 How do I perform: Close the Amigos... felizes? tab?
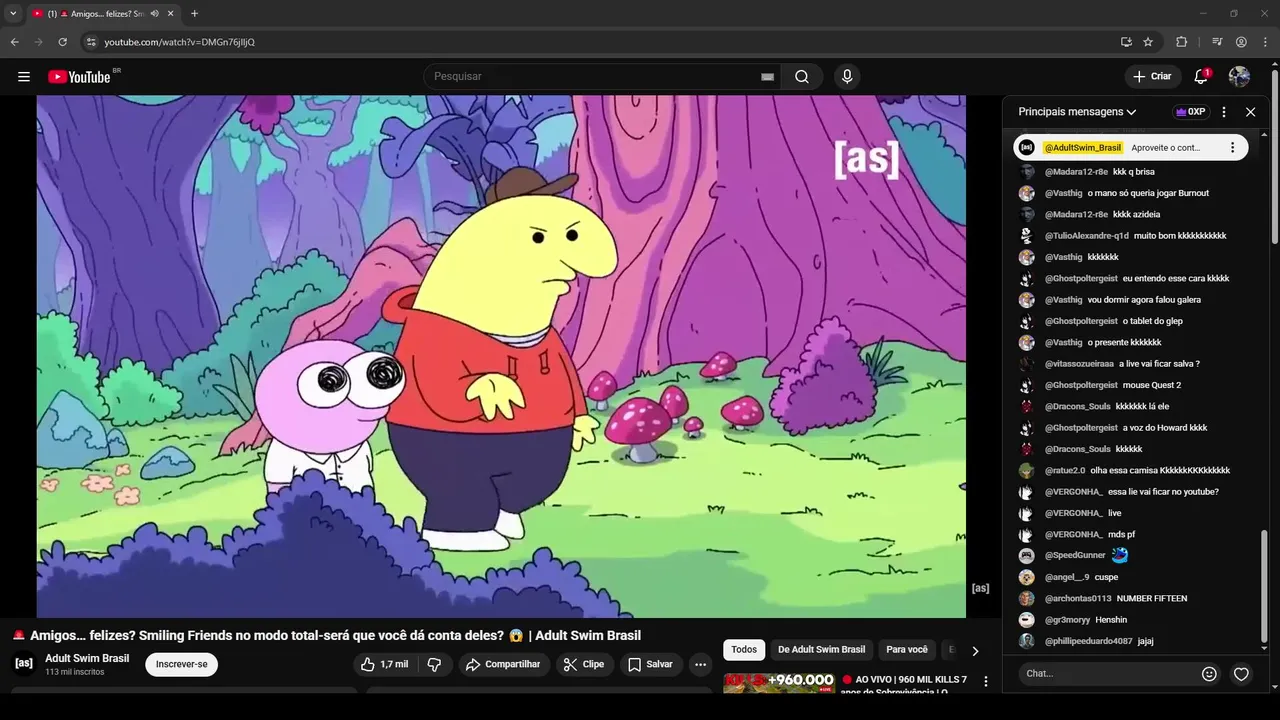click(x=171, y=14)
